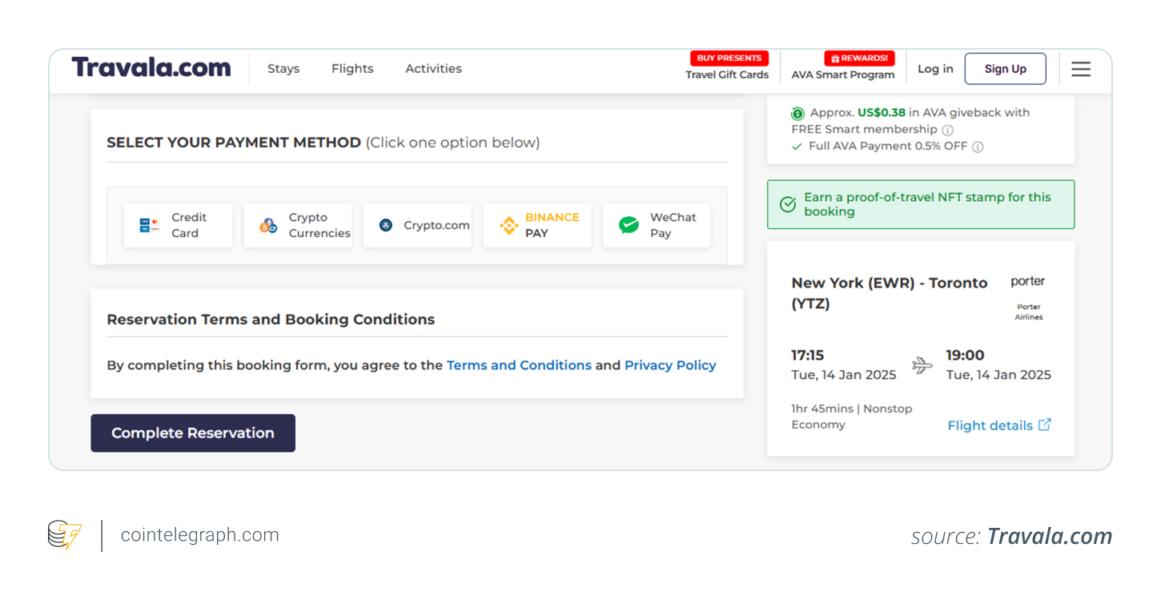Viewport: 1161px width, 600px height.
Task: Click the Crypto.com logo icon
Action: 386,225
